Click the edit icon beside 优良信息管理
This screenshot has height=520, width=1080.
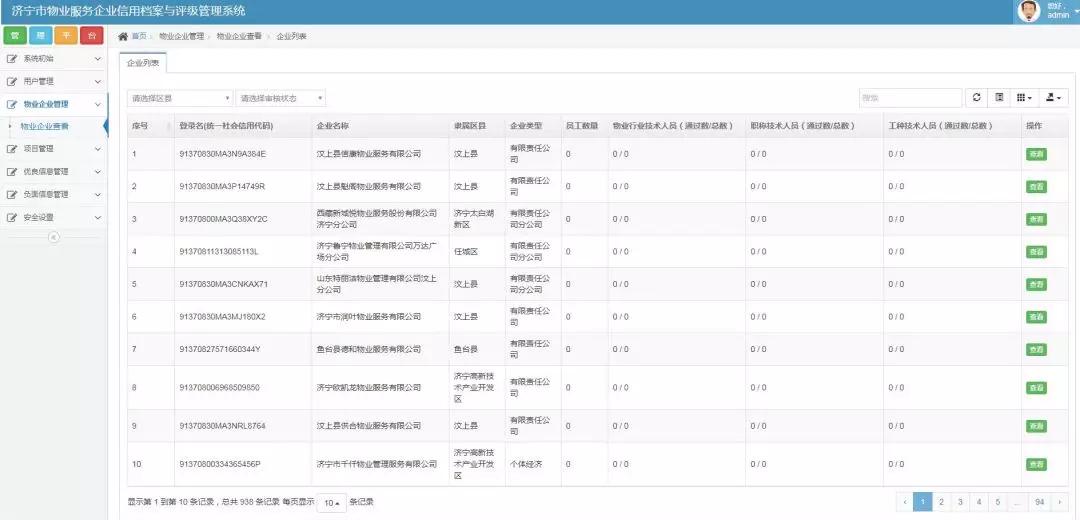[x=11, y=171]
